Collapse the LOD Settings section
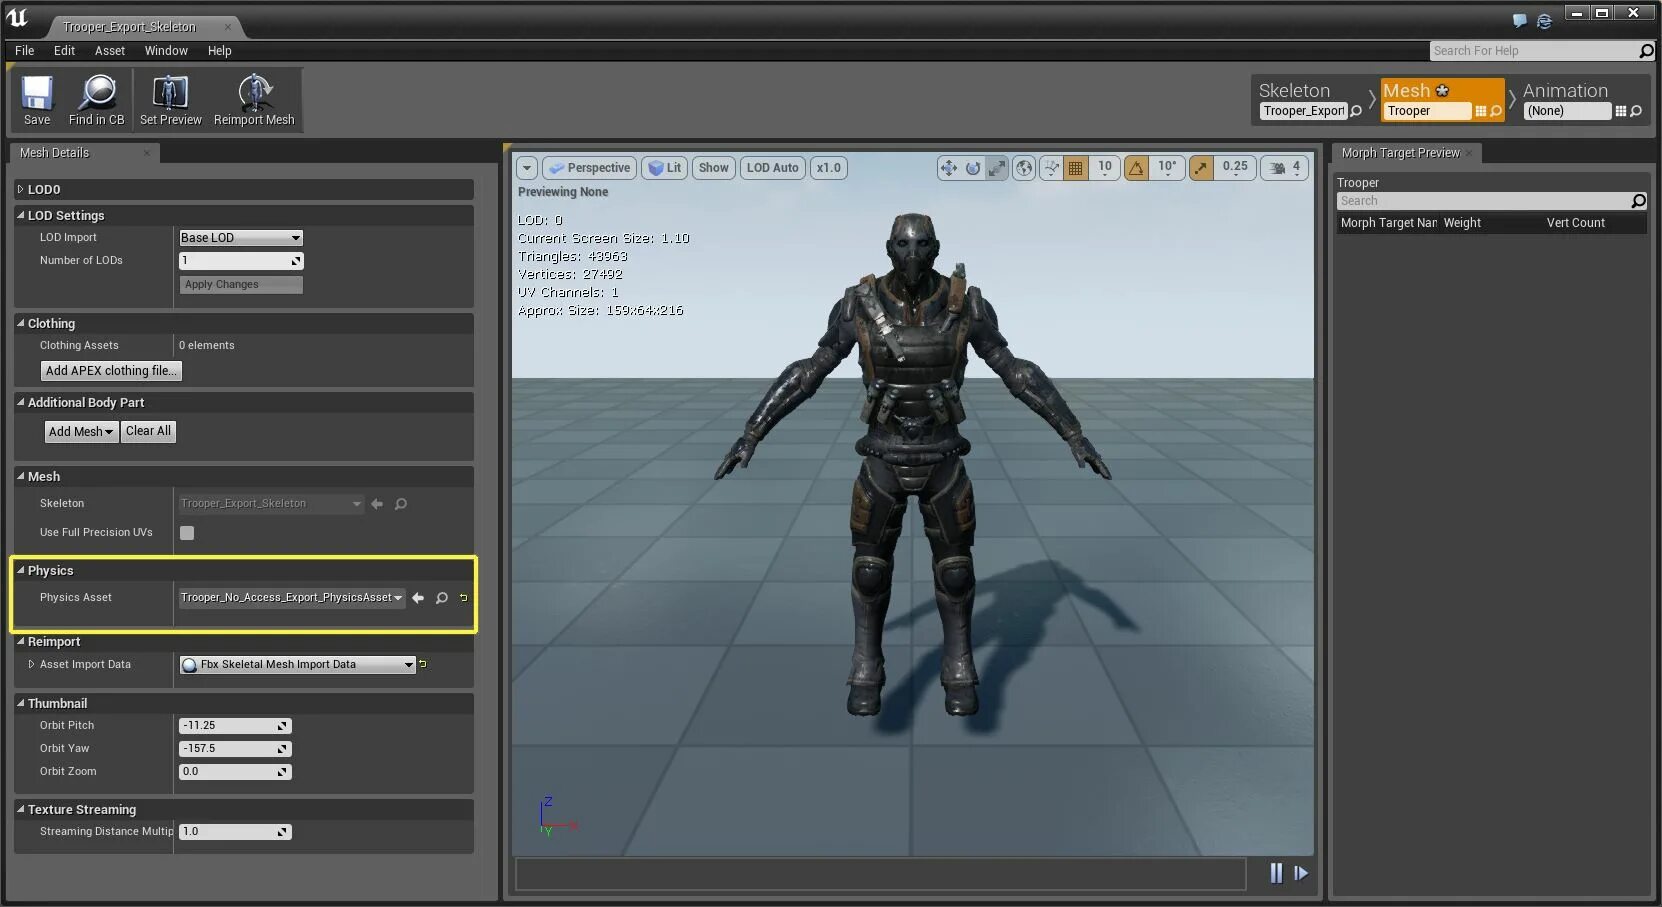Viewport: 1662px width, 907px height. pyautogui.click(x=20, y=215)
